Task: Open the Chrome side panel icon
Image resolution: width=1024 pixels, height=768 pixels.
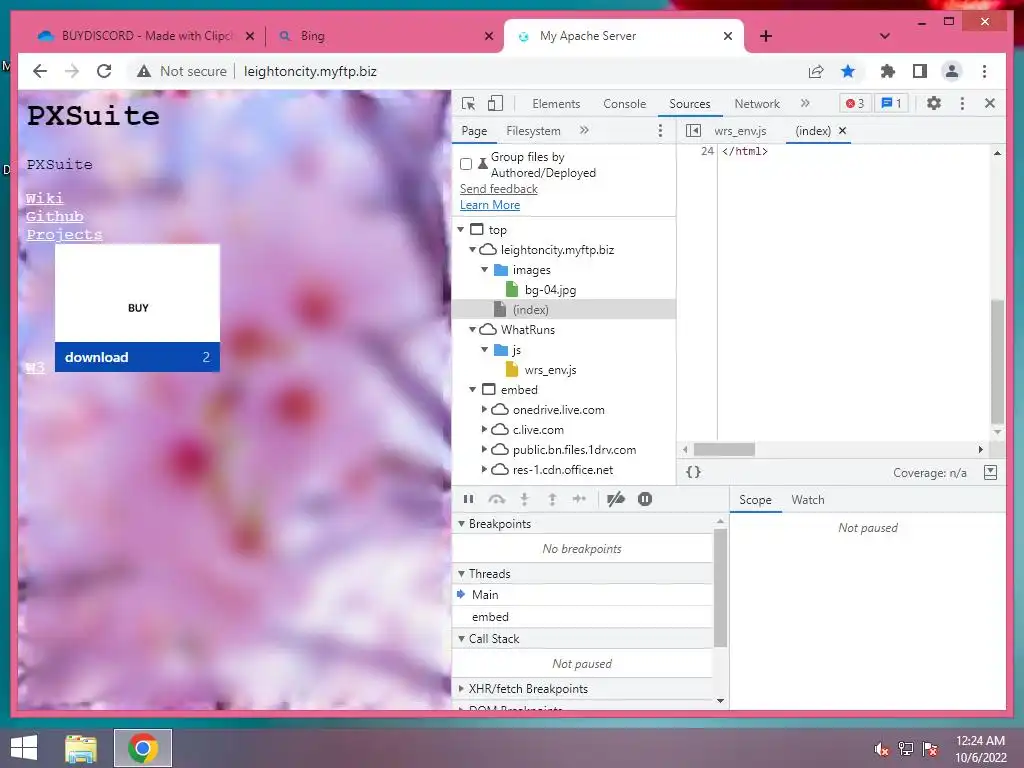Action: coord(920,71)
